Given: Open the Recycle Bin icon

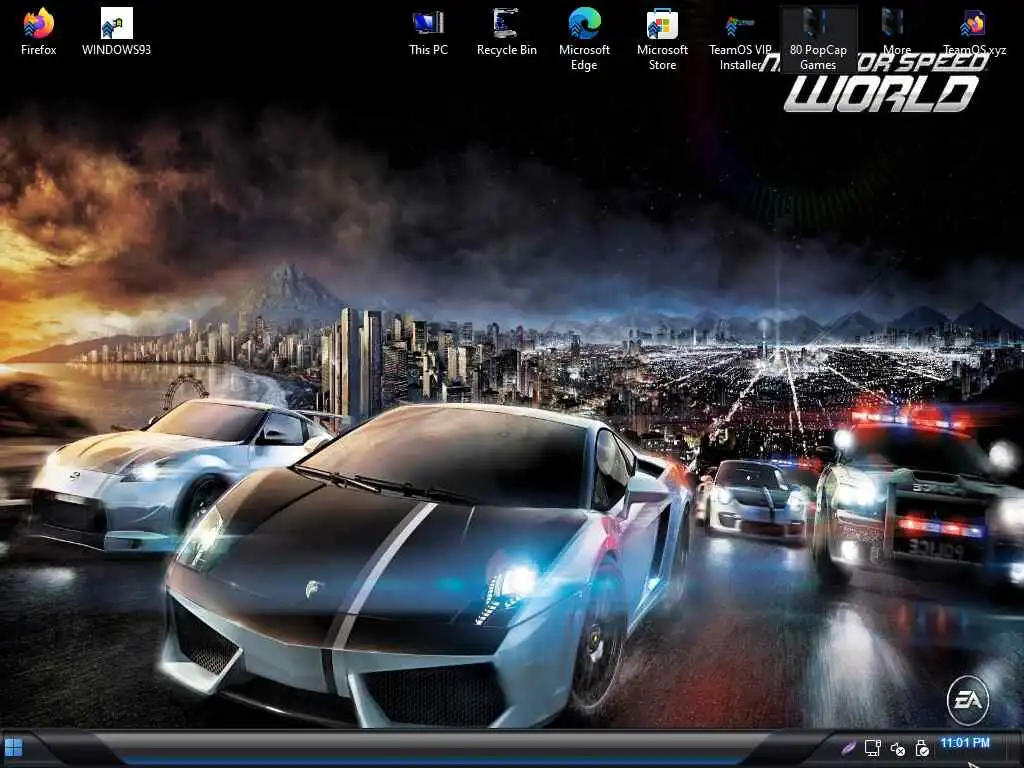Looking at the screenshot, I should point(506,31).
